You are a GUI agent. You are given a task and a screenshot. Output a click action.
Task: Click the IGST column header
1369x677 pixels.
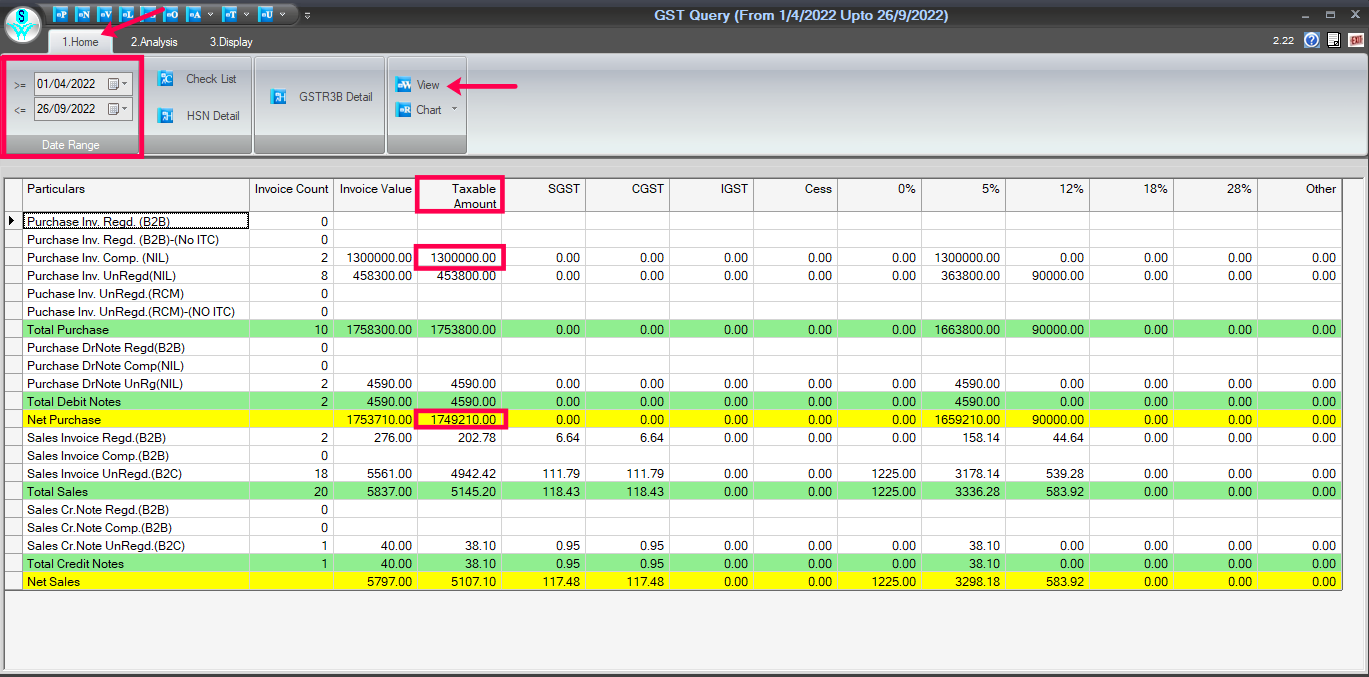click(x=711, y=195)
